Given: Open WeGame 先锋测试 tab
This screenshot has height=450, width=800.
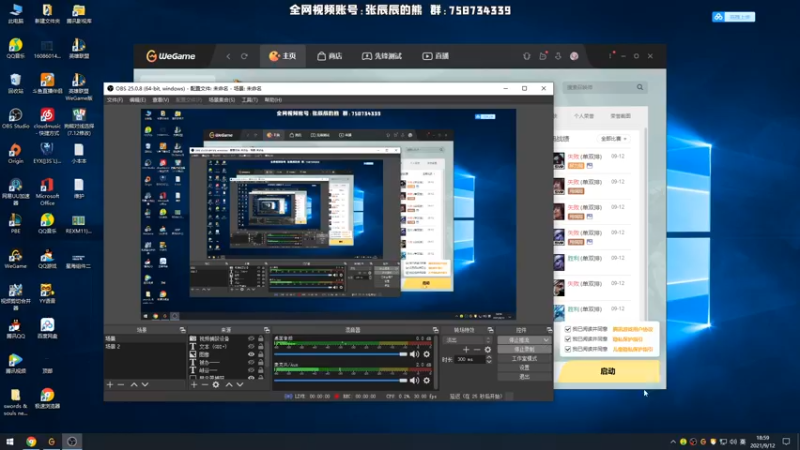Looking at the screenshot, I should [382, 56].
